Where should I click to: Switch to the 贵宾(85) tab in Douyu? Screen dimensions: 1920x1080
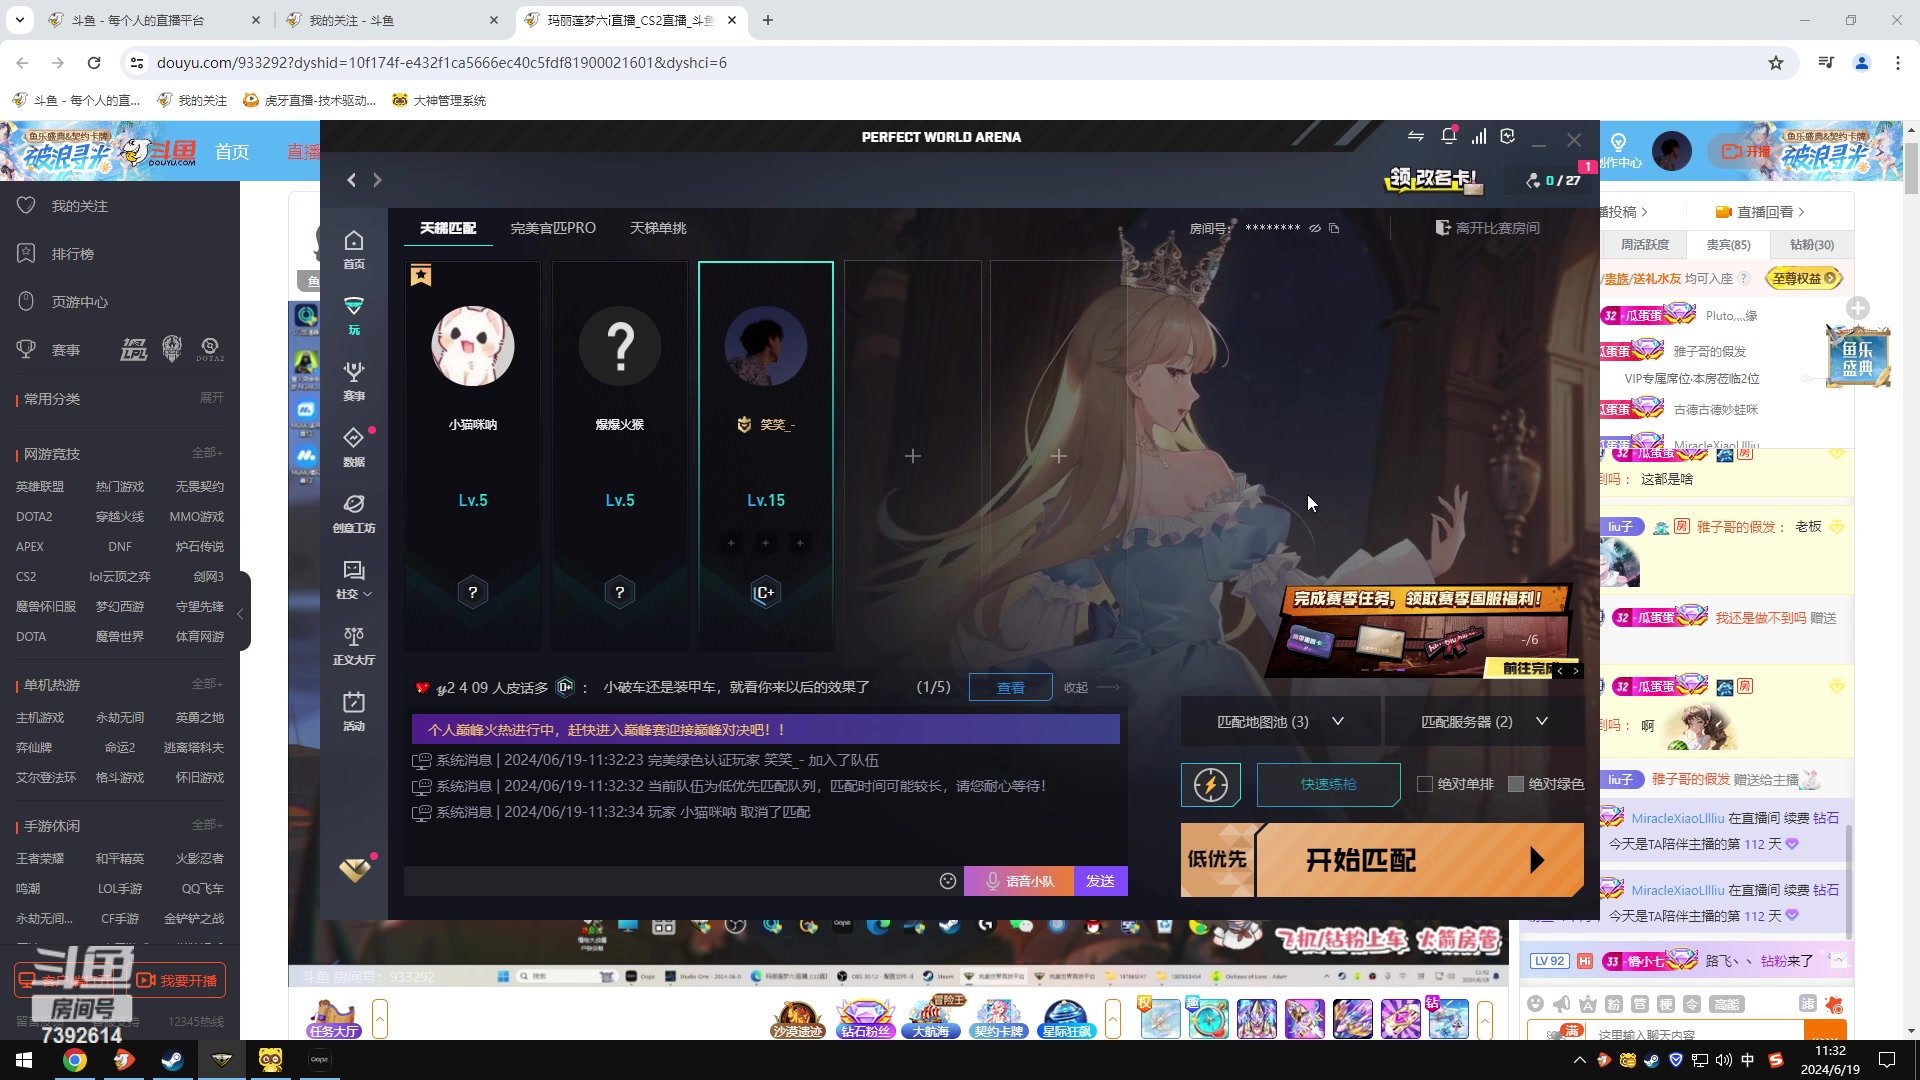point(1728,245)
